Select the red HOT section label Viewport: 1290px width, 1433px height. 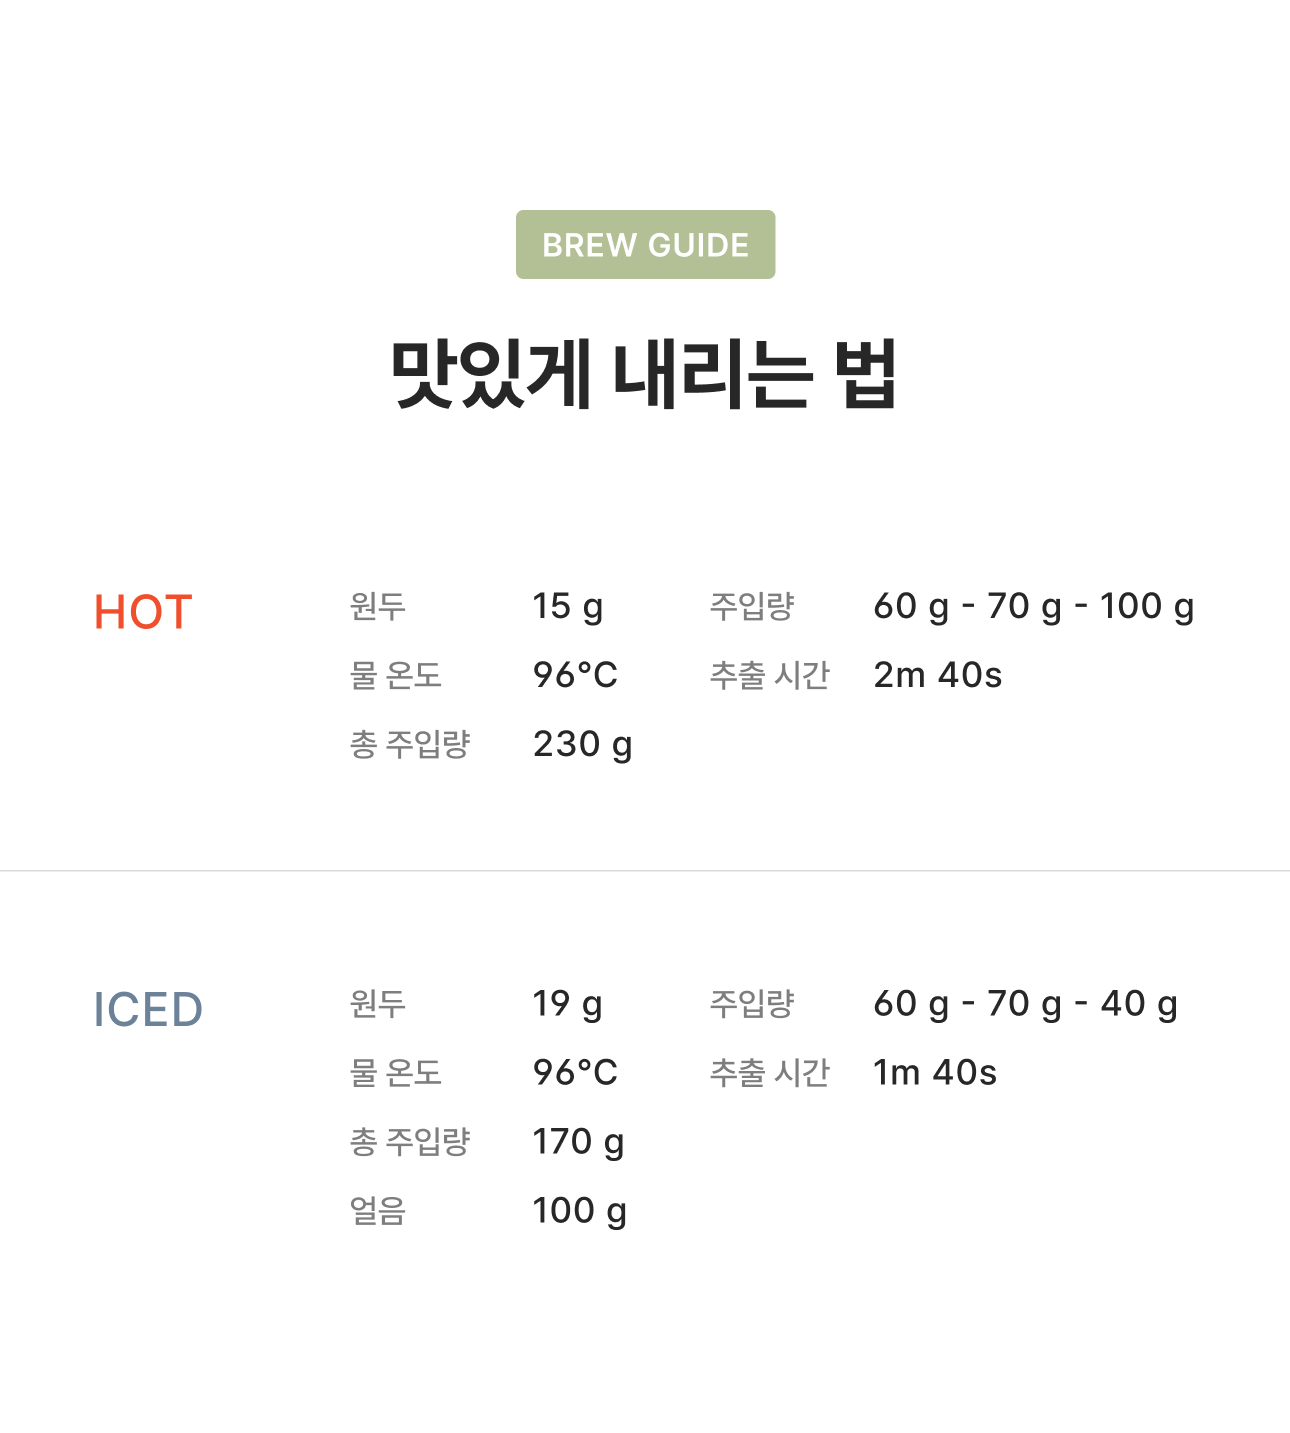pyautogui.click(x=143, y=612)
